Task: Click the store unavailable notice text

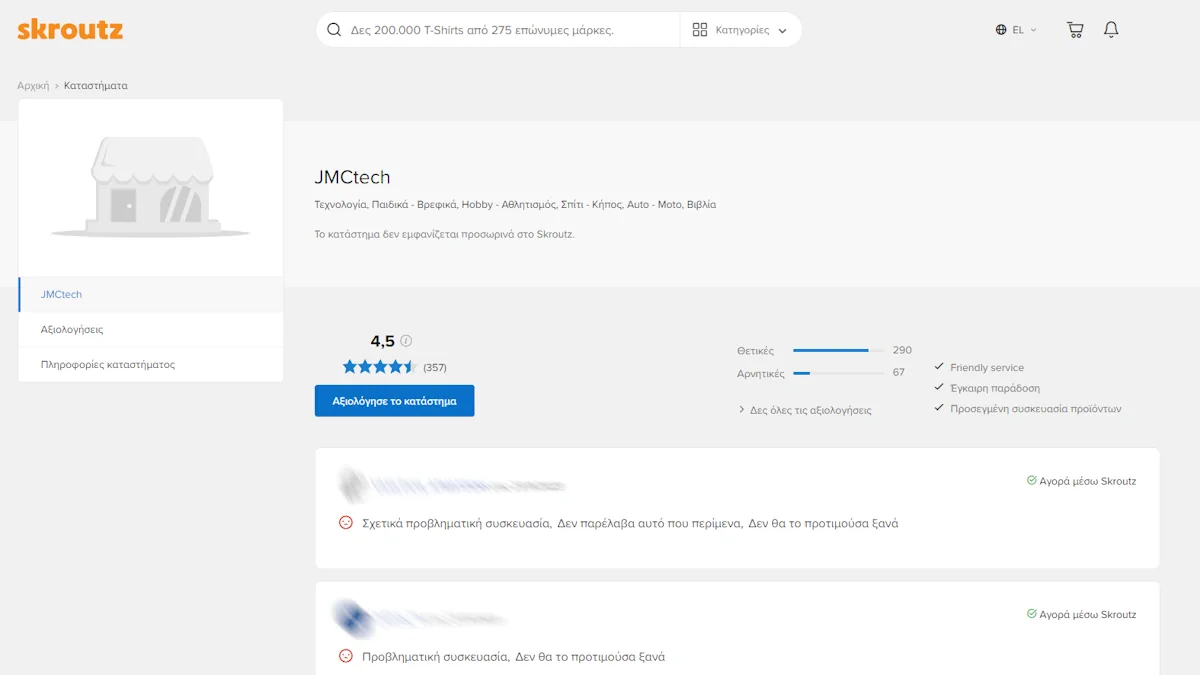Action: [x=445, y=234]
